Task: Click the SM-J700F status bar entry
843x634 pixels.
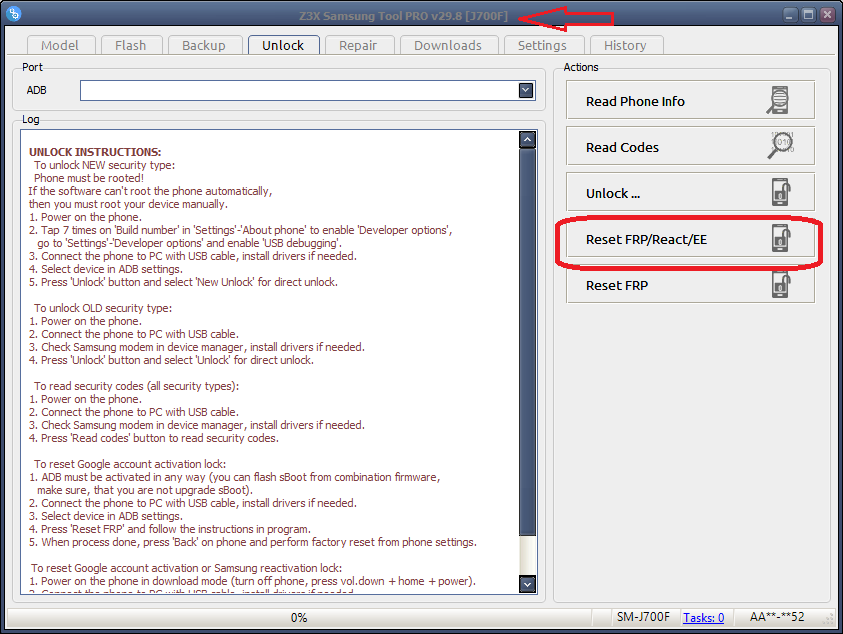Action: 643,617
